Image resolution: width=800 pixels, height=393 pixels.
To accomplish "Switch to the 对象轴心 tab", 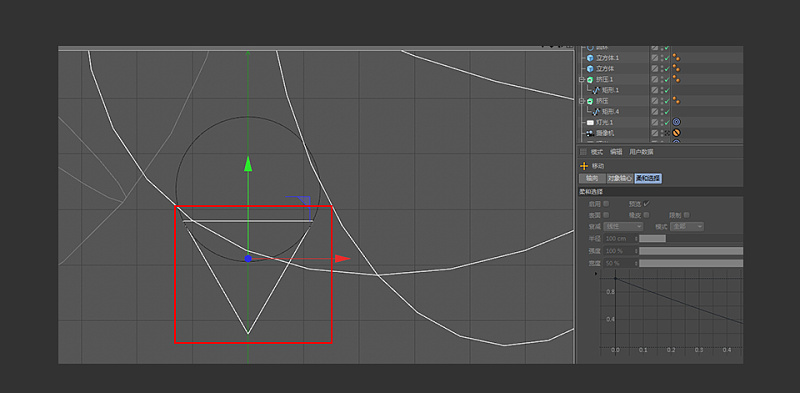I will (x=619, y=179).
